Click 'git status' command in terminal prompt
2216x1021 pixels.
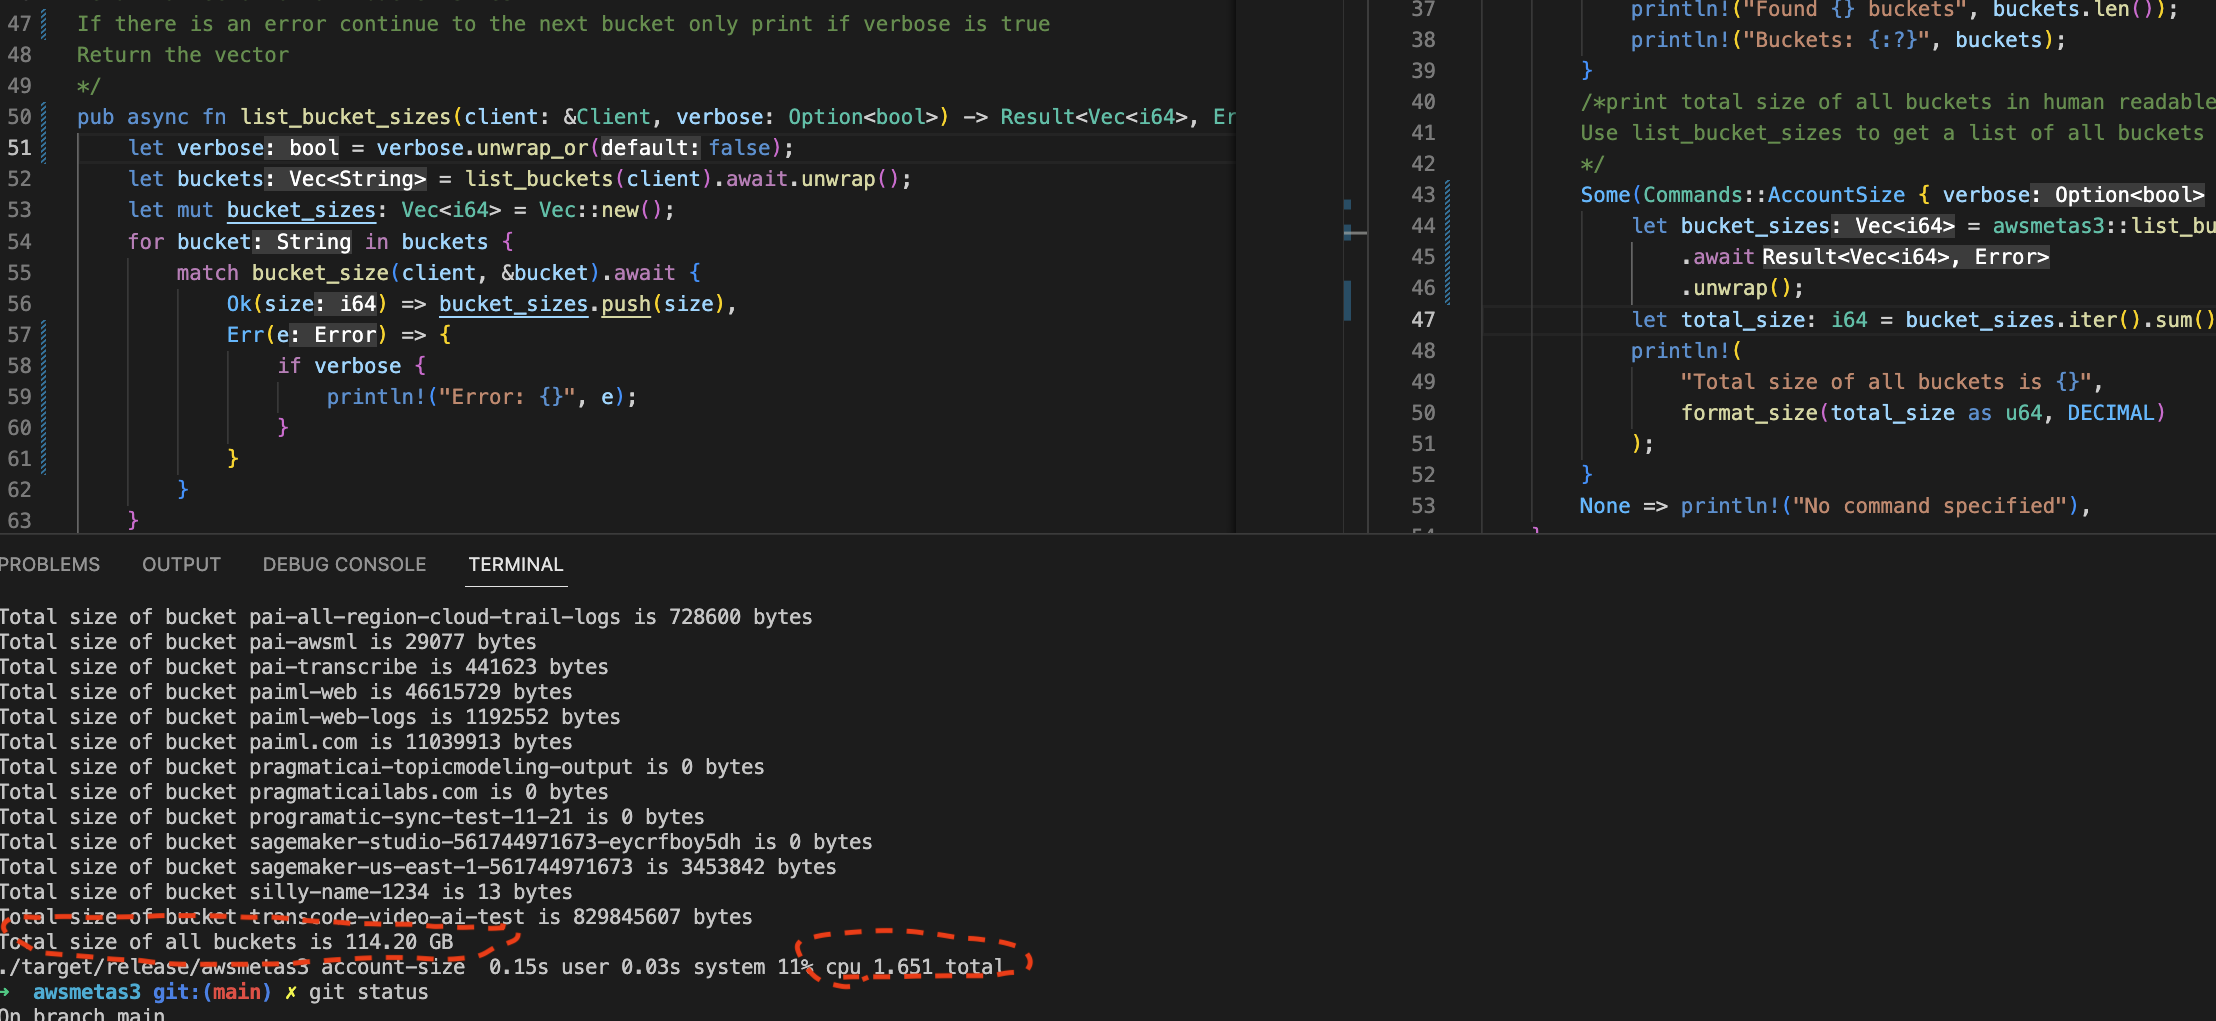pos(368,992)
